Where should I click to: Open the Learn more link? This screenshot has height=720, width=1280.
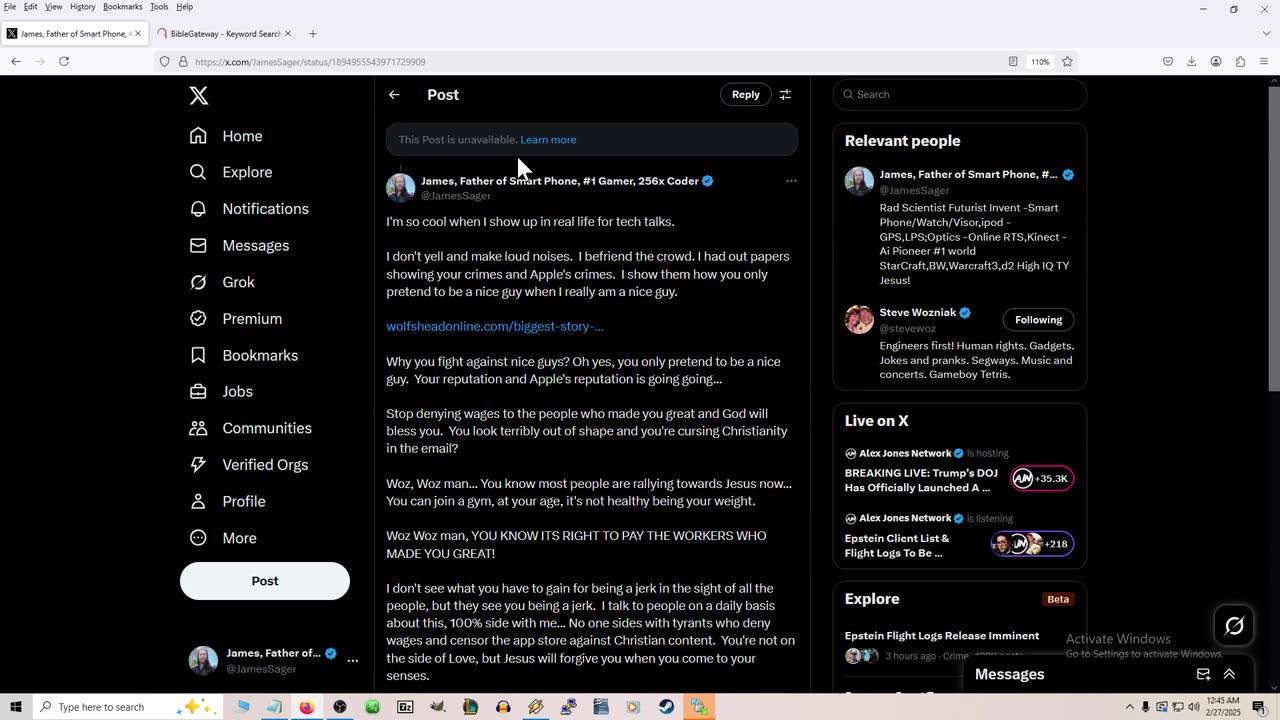point(548,140)
